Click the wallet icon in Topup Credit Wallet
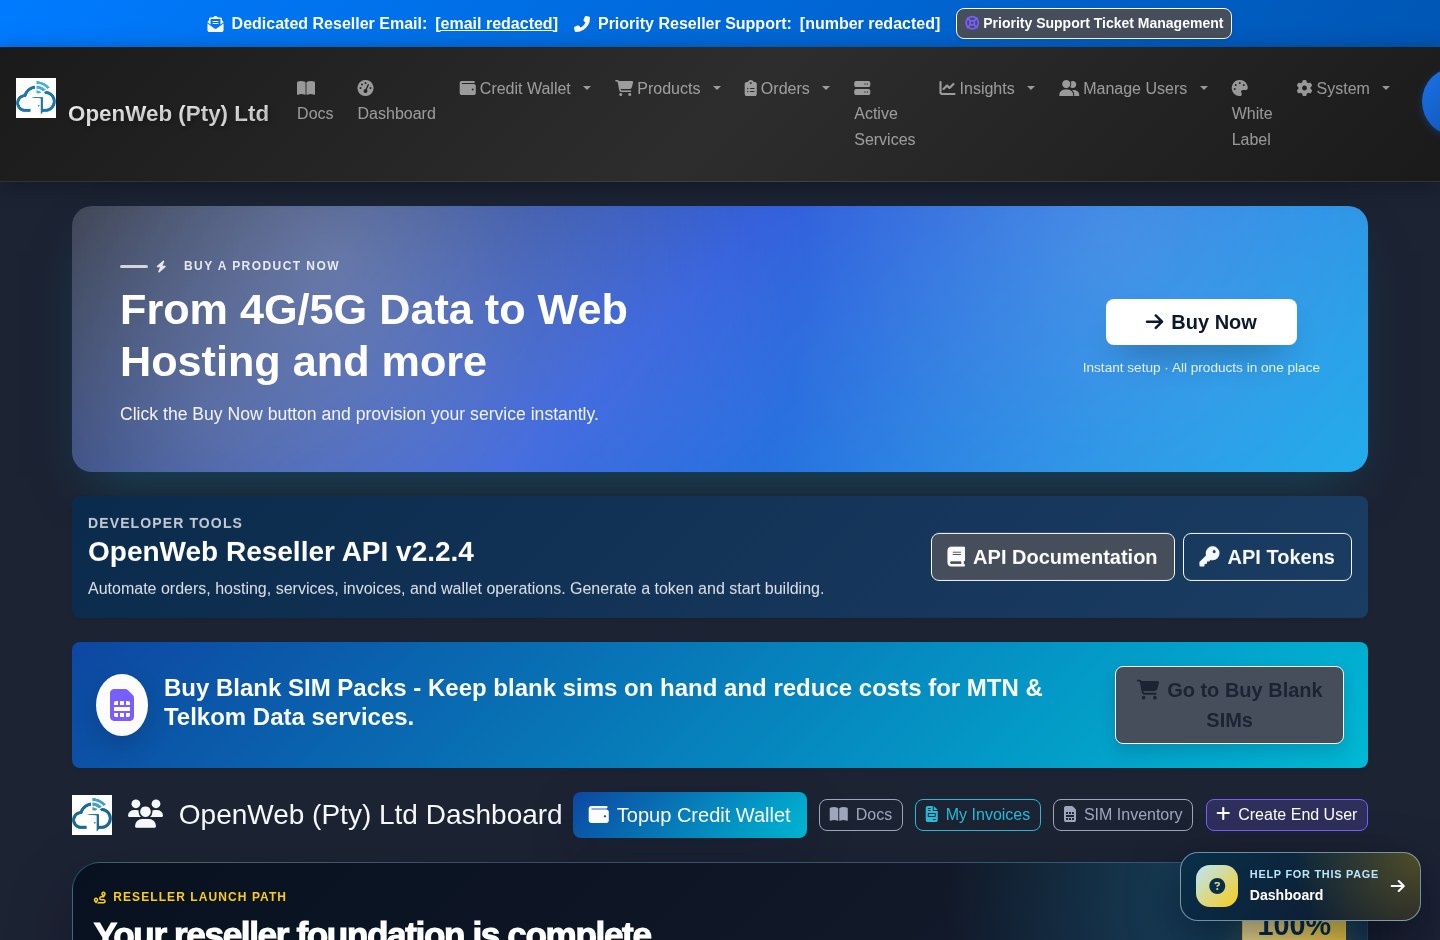Viewport: 1440px width, 940px height. tap(599, 815)
